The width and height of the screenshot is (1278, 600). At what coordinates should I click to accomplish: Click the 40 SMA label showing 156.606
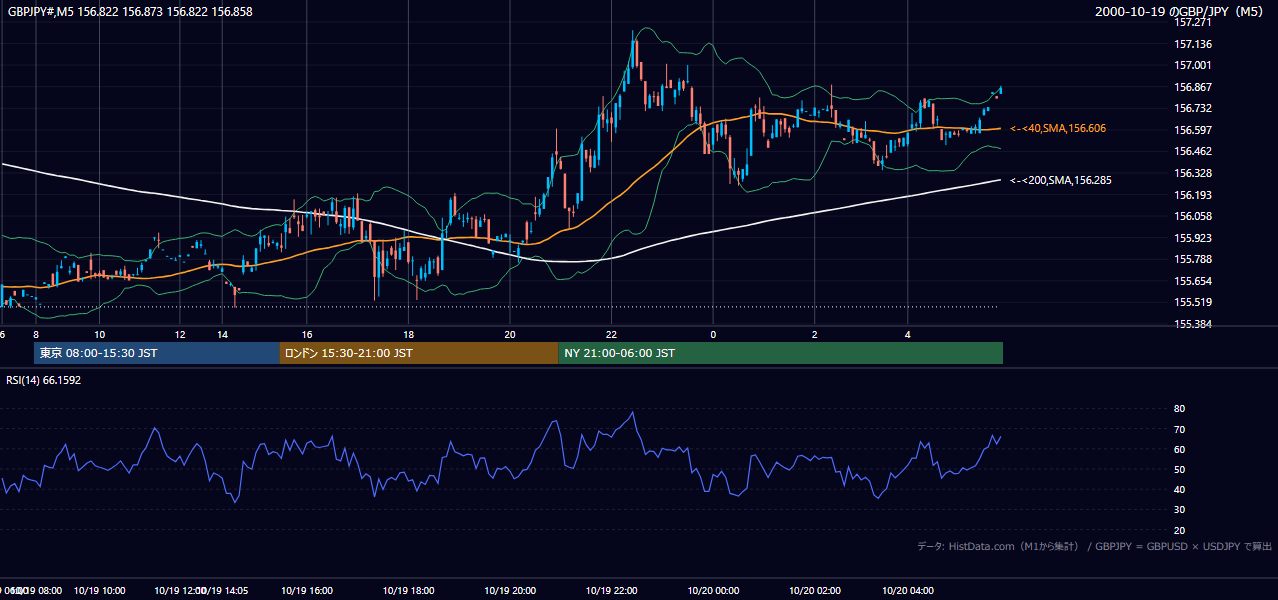pyautogui.click(x=1058, y=128)
